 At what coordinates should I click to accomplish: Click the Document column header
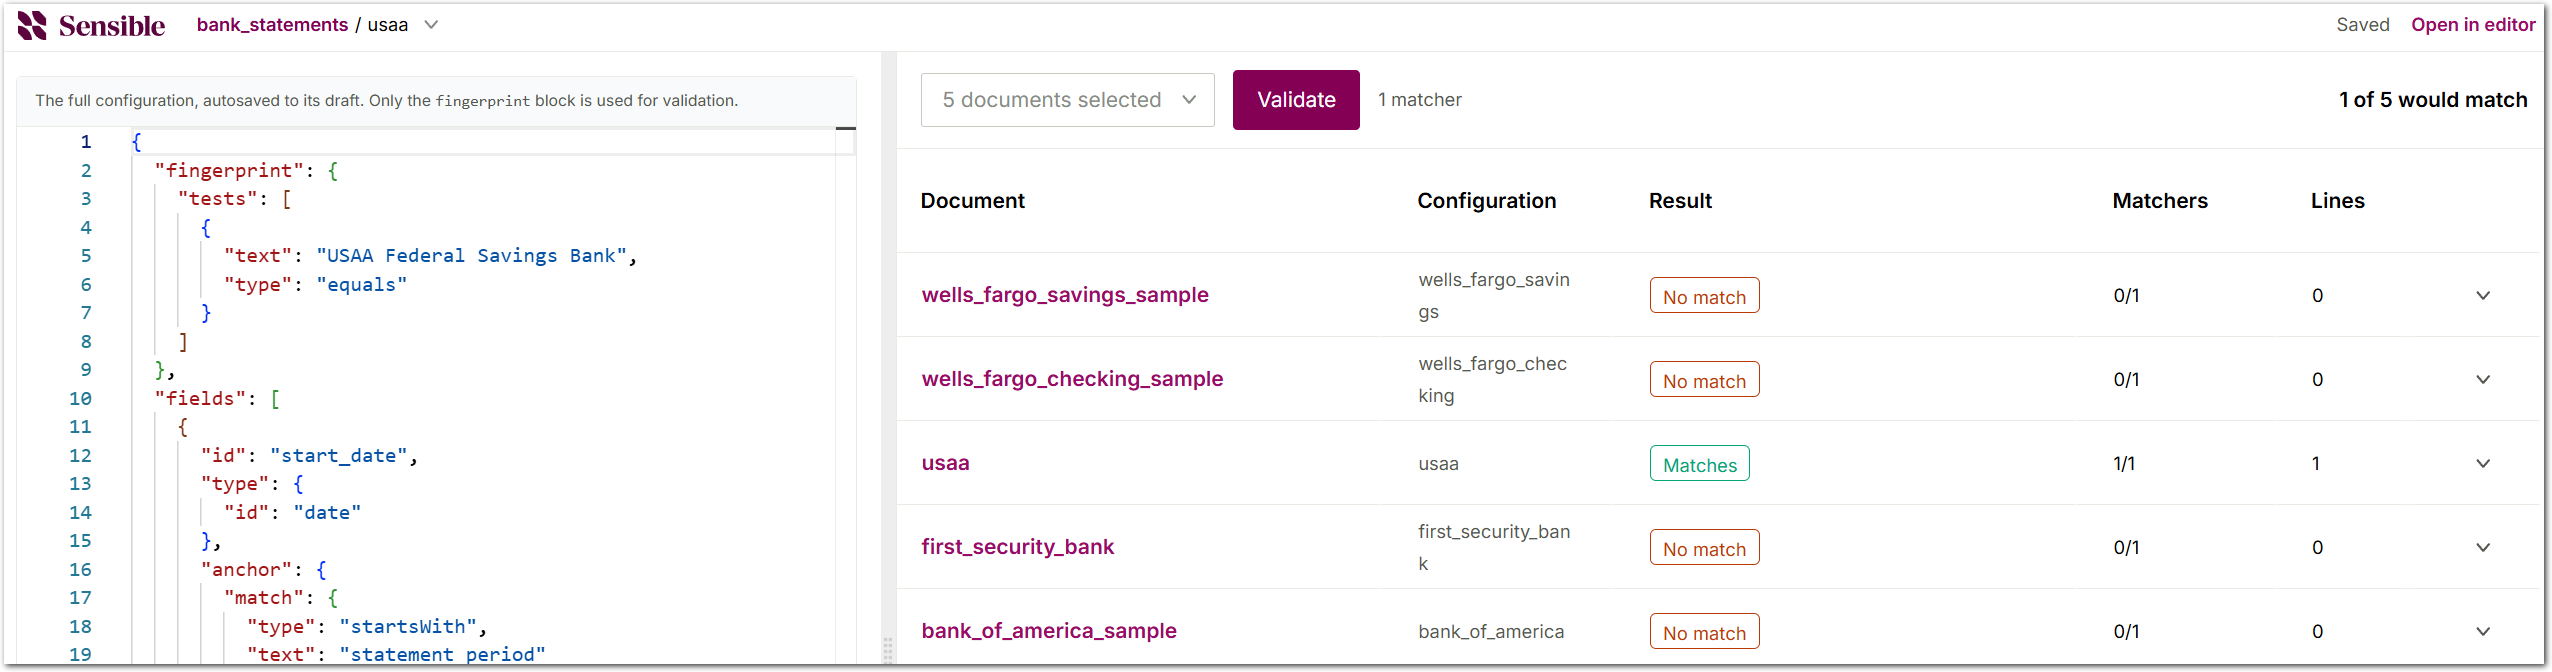[x=972, y=201]
